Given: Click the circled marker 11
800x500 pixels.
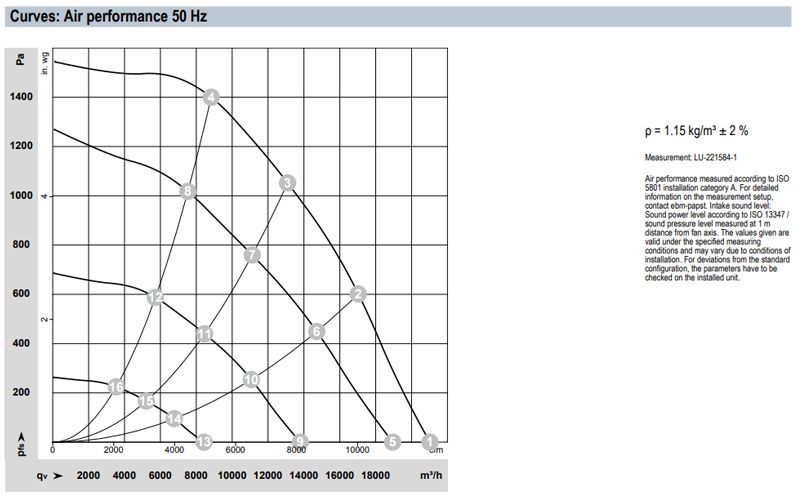Looking at the screenshot, I should [x=204, y=334].
